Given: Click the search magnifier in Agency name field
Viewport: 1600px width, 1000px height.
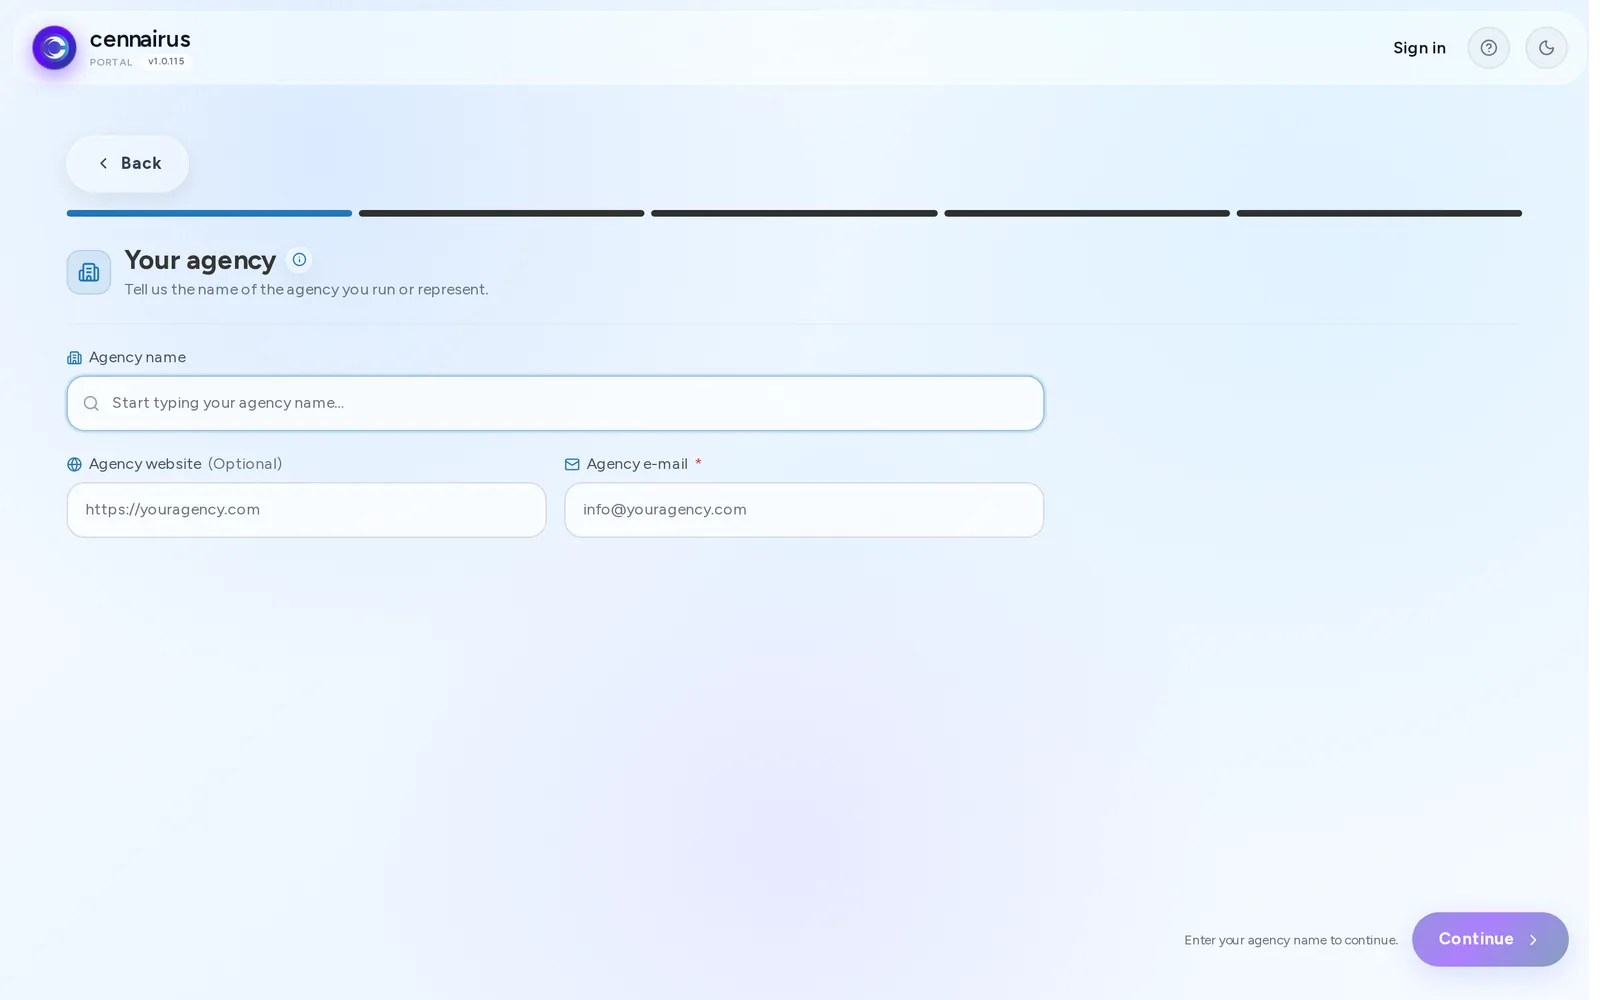Looking at the screenshot, I should [91, 403].
